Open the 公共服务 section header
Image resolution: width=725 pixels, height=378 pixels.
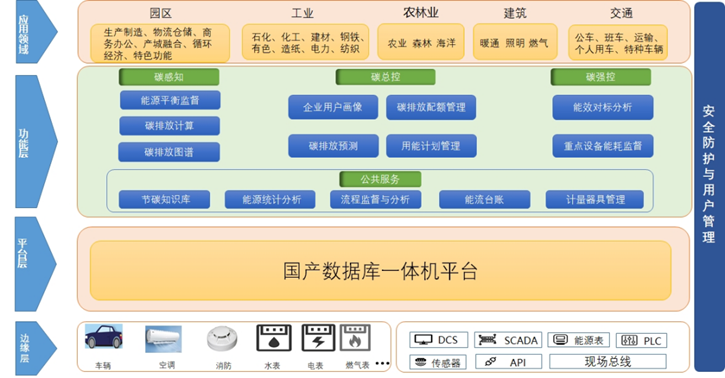pyautogui.click(x=380, y=179)
